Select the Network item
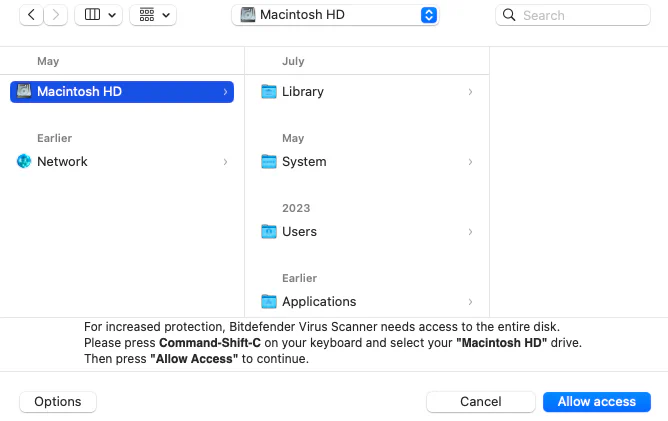This screenshot has height=421, width=668. tap(62, 161)
